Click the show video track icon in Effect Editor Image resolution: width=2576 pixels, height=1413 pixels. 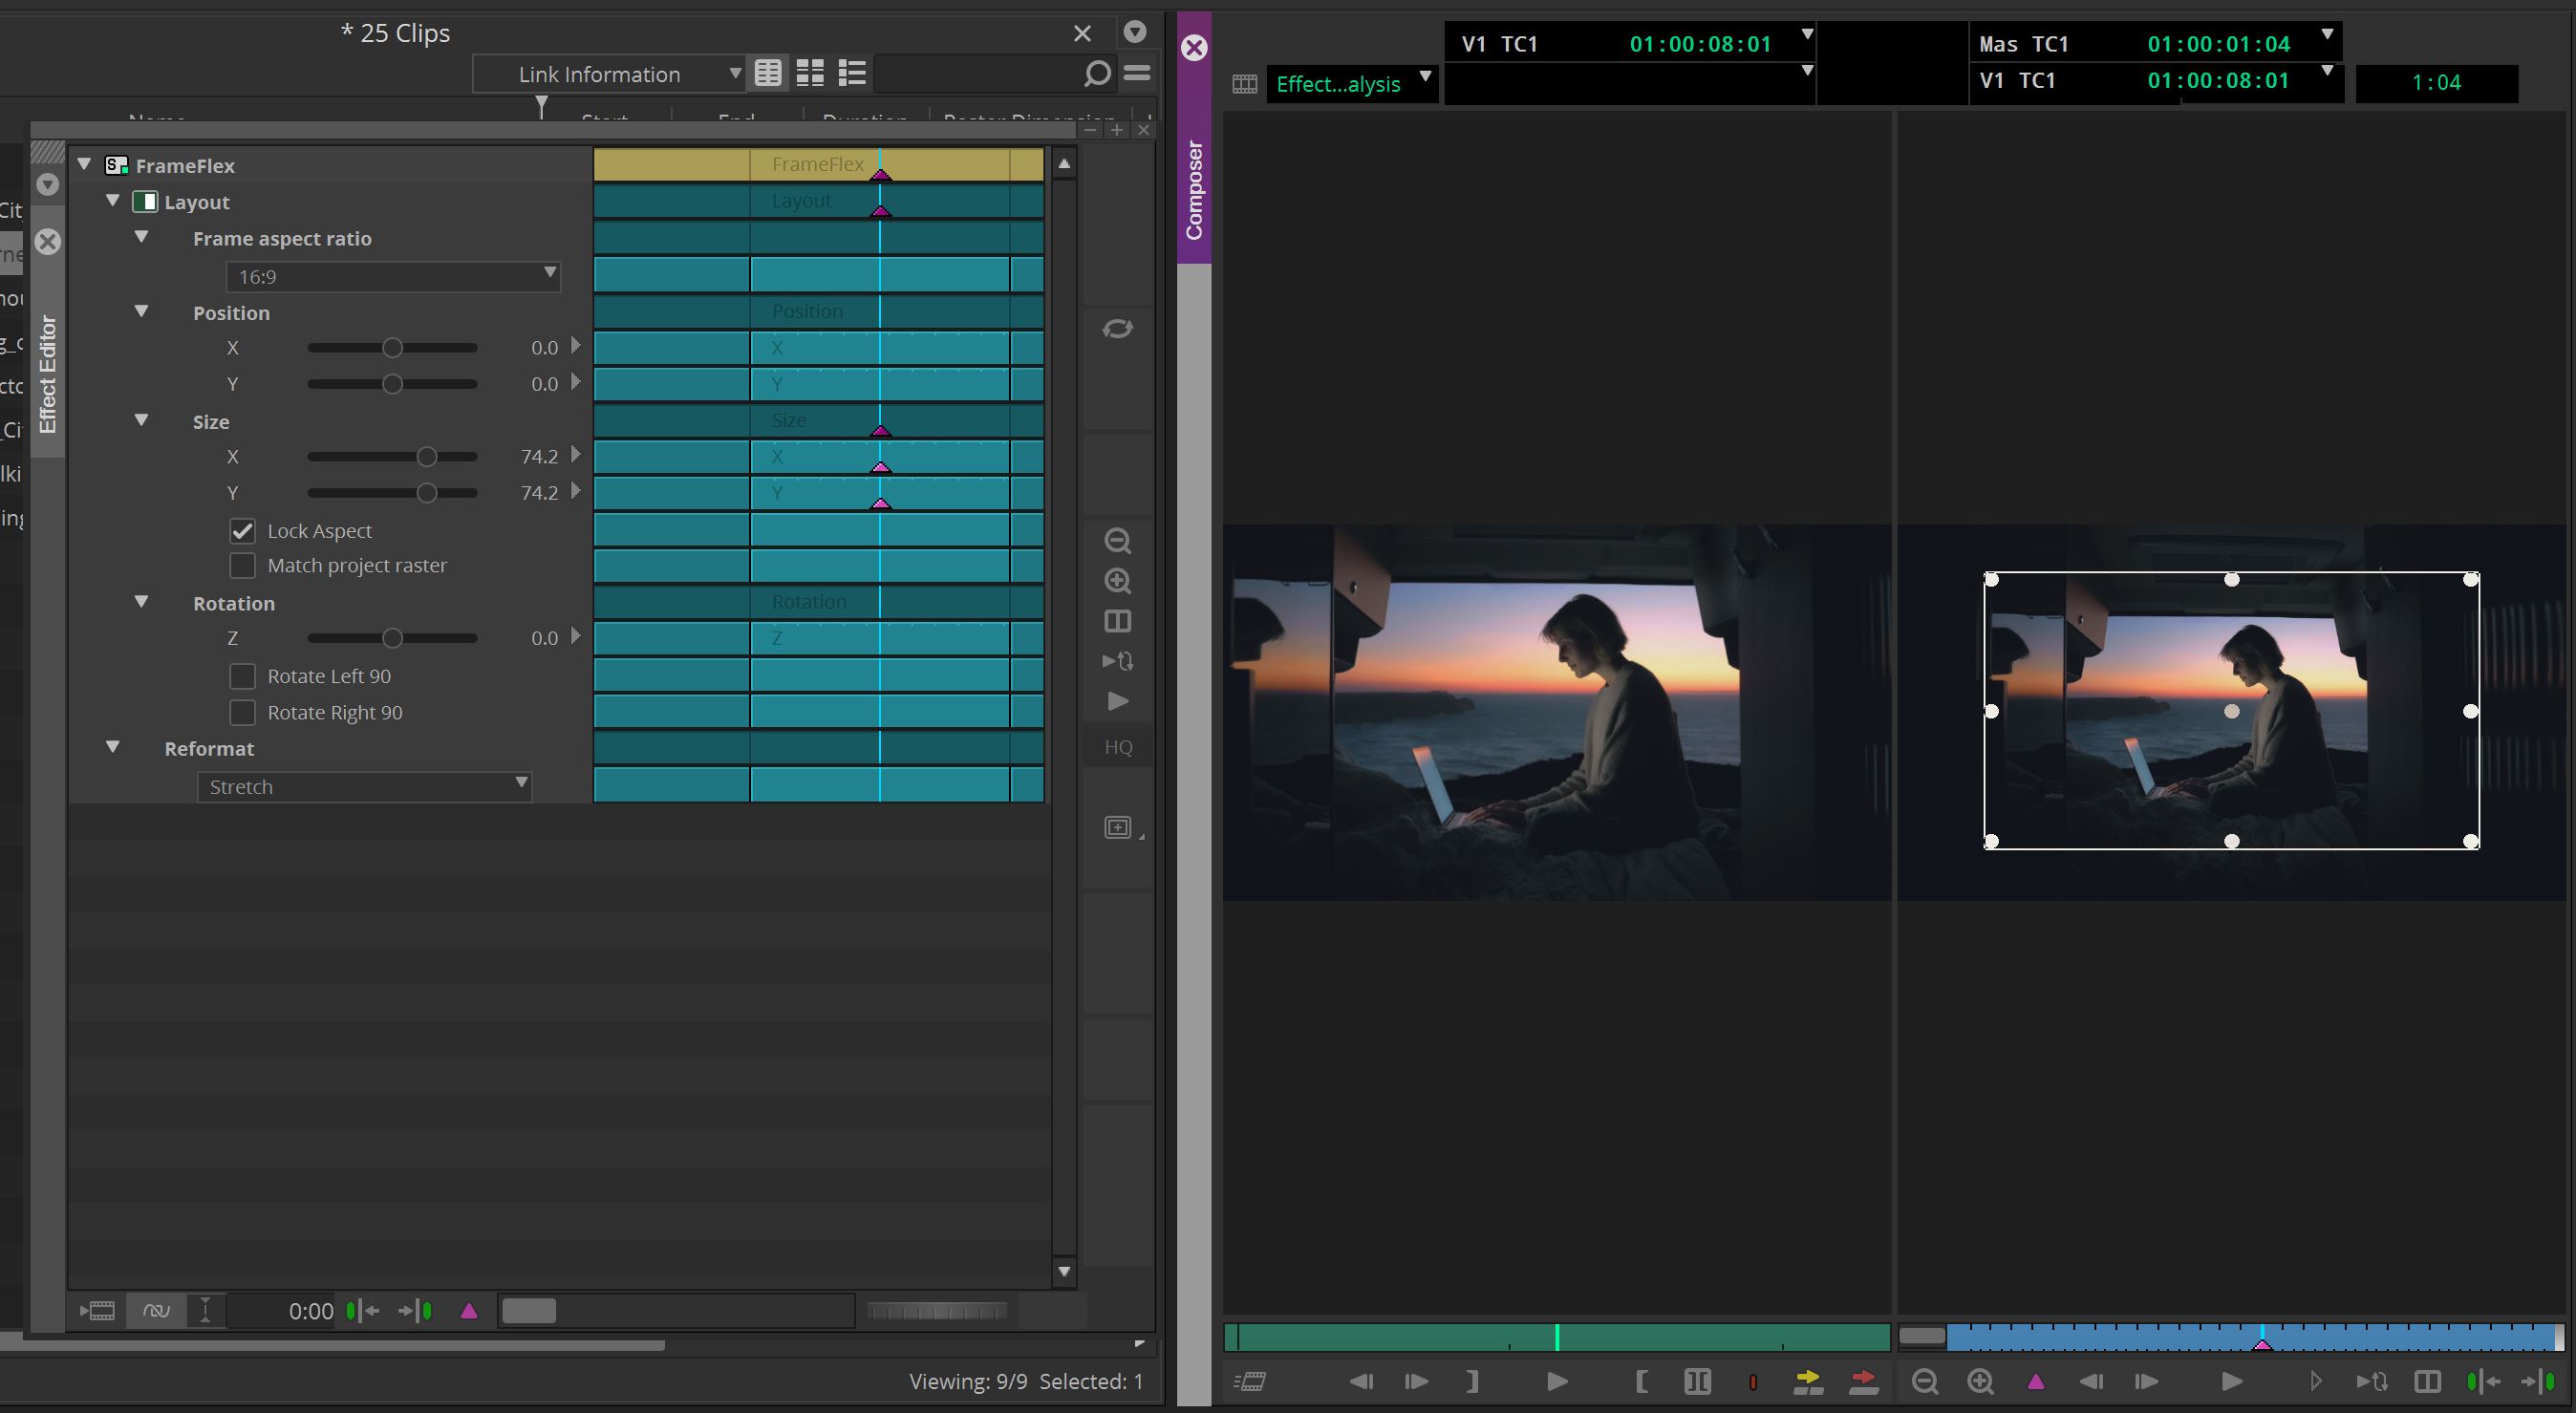(98, 1311)
